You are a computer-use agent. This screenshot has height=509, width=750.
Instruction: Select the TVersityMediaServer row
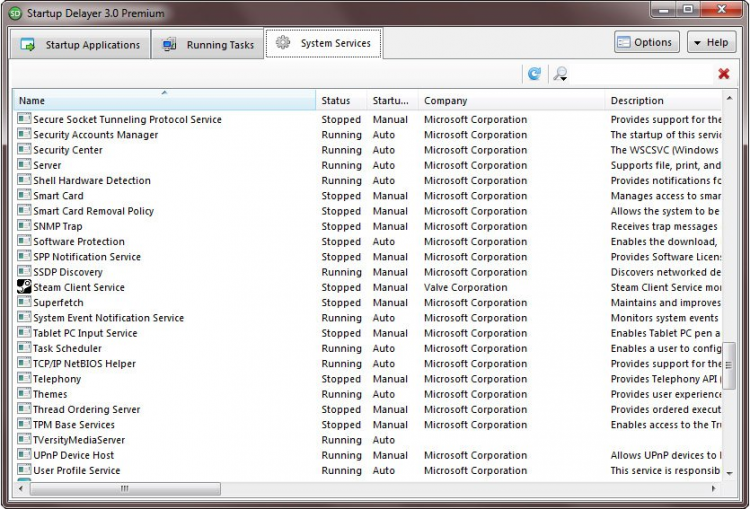pyautogui.click(x=79, y=440)
